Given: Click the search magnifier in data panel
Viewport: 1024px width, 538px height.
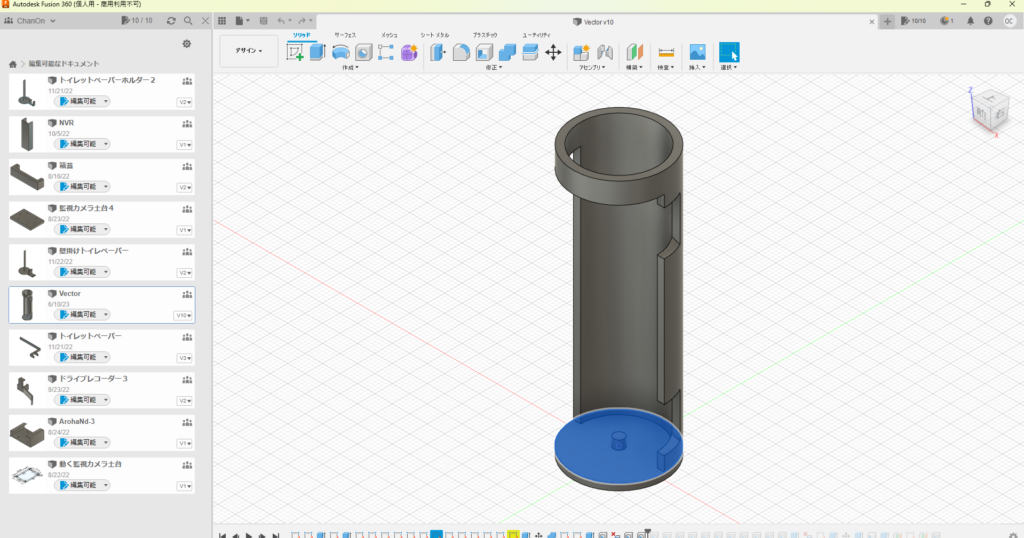Looking at the screenshot, I should [187, 20].
